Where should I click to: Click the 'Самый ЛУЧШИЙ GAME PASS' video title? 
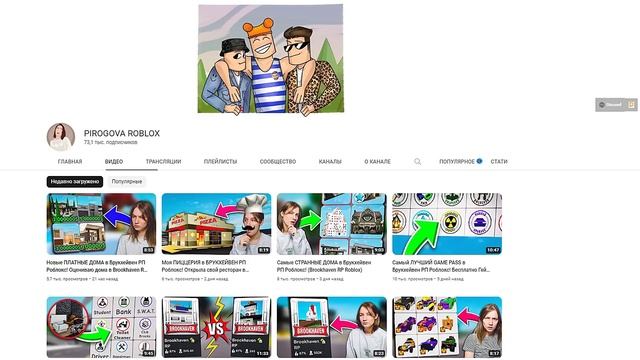pyautogui.click(x=441, y=266)
